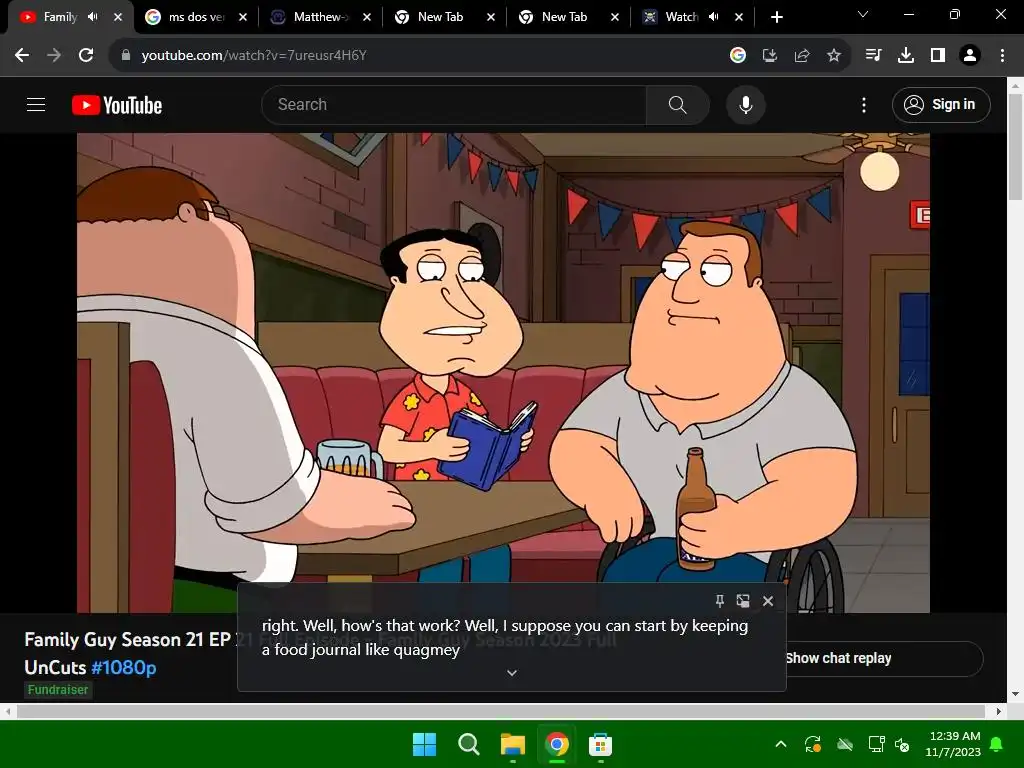Screen dimensions: 1024x768
Task: Bookmark this tab with star icon
Action: point(834,56)
